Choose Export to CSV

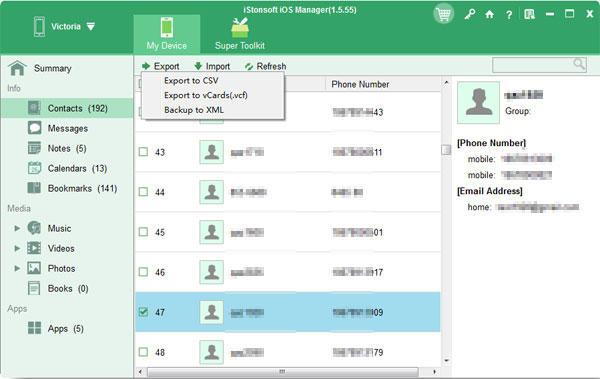[x=191, y=81]
